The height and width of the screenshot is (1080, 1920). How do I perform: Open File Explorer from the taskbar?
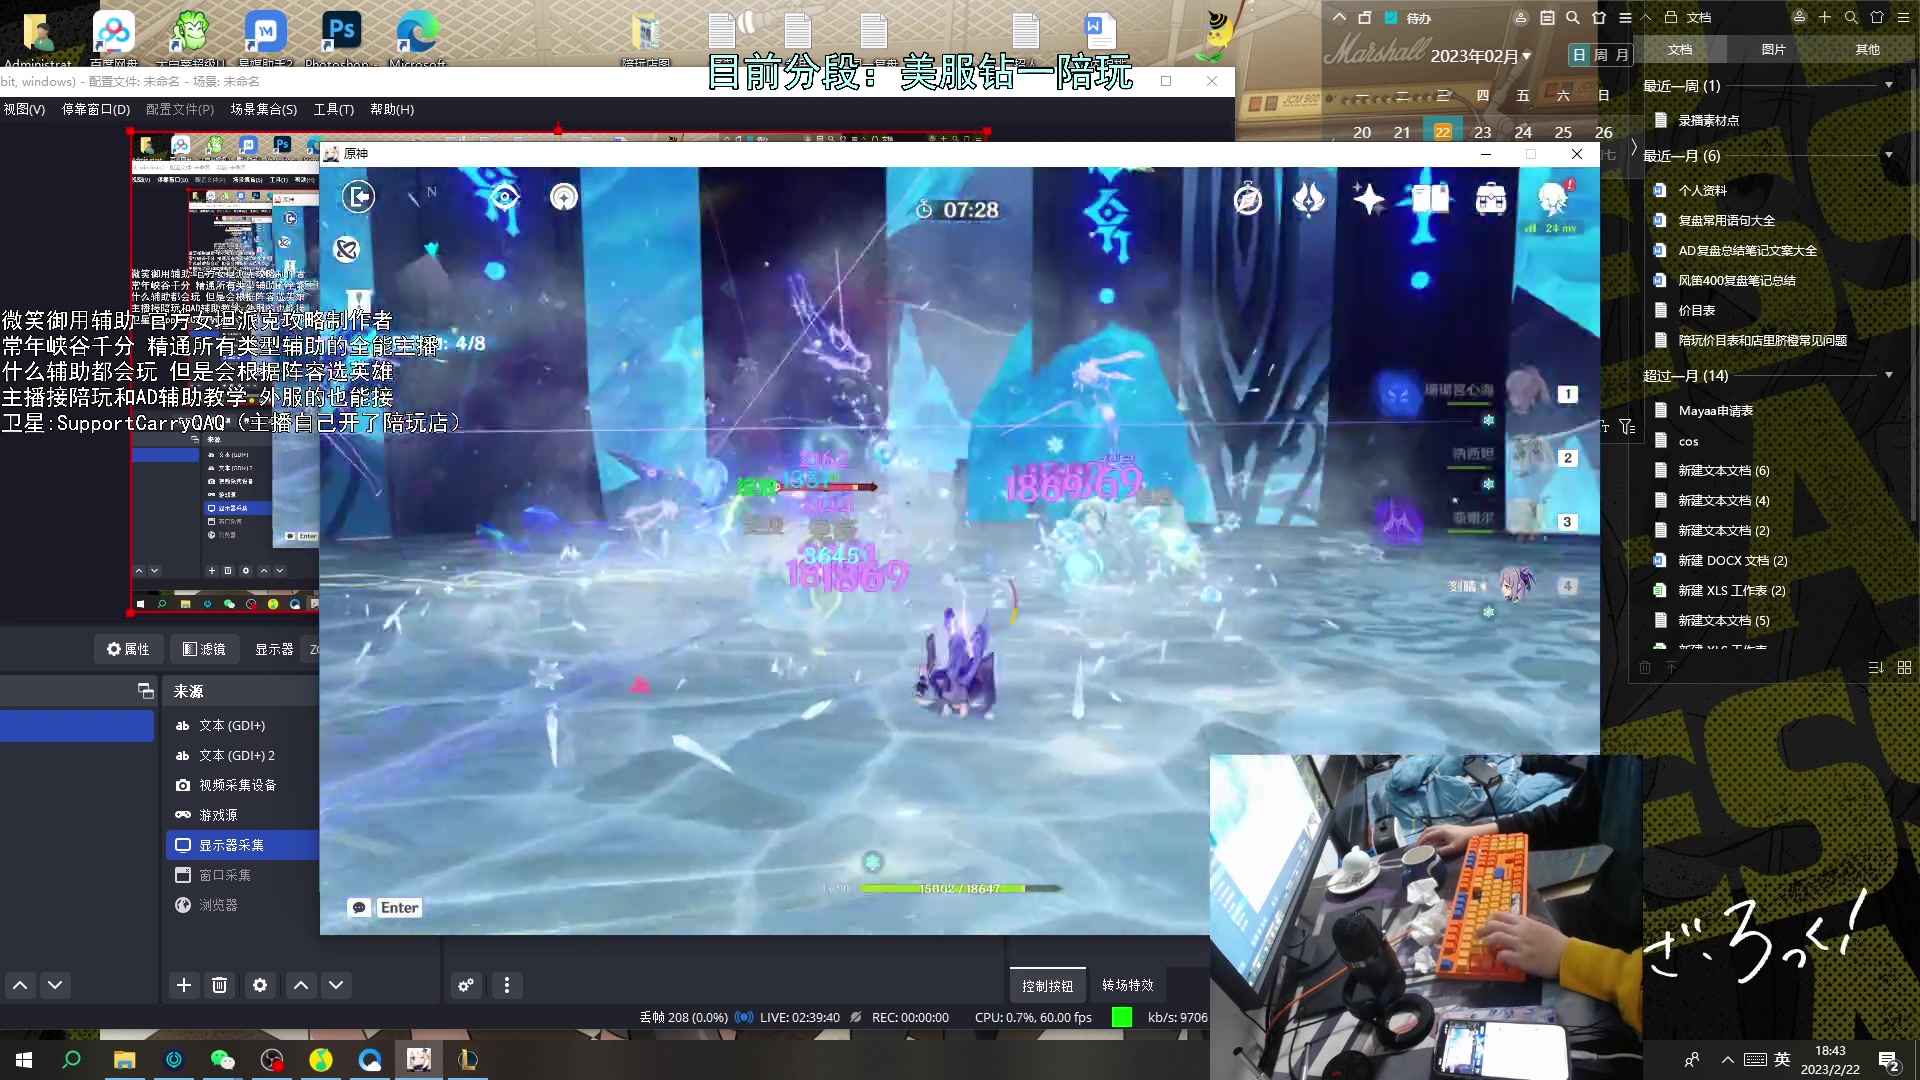click(x=124, y=1060)
